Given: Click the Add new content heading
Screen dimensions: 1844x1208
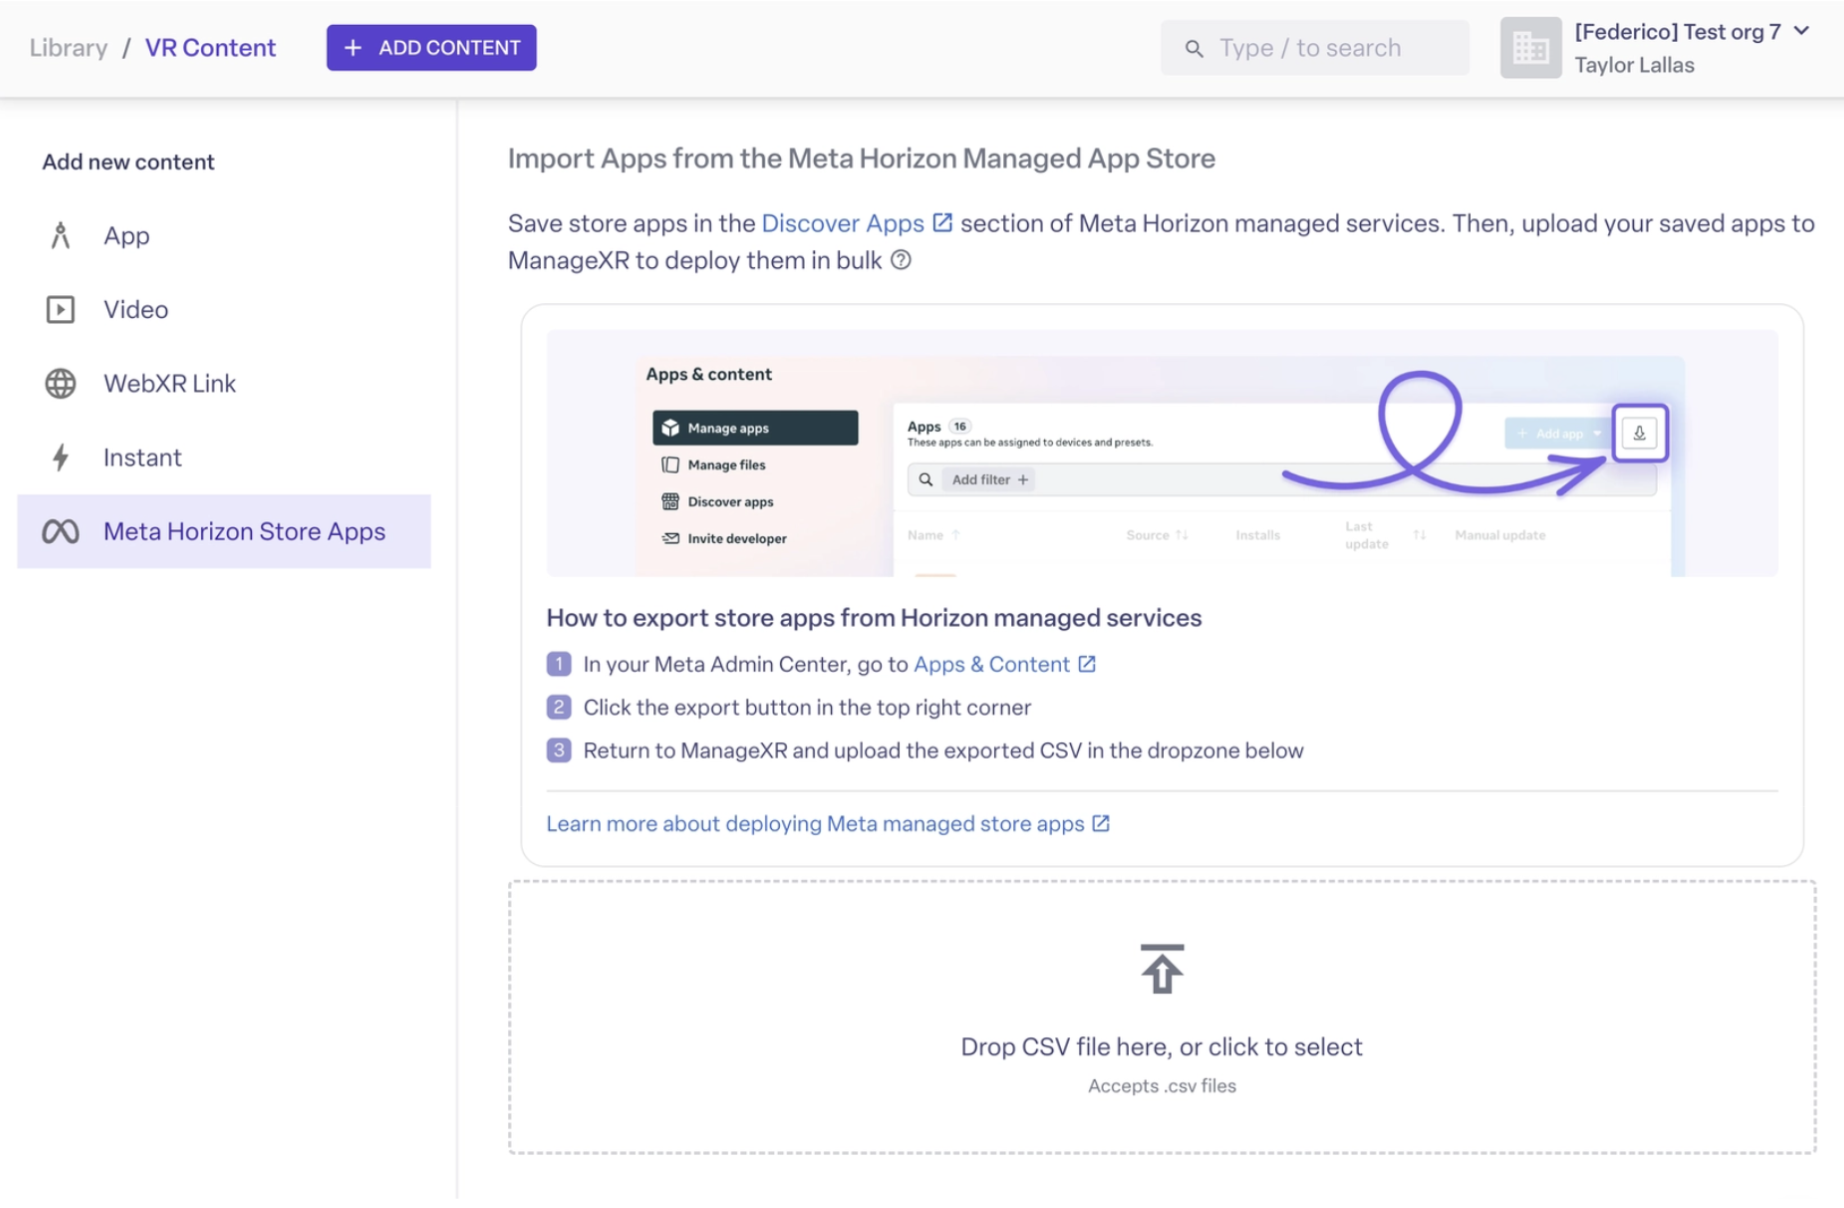Looking at the screenshot, I should tap(128, 162).
